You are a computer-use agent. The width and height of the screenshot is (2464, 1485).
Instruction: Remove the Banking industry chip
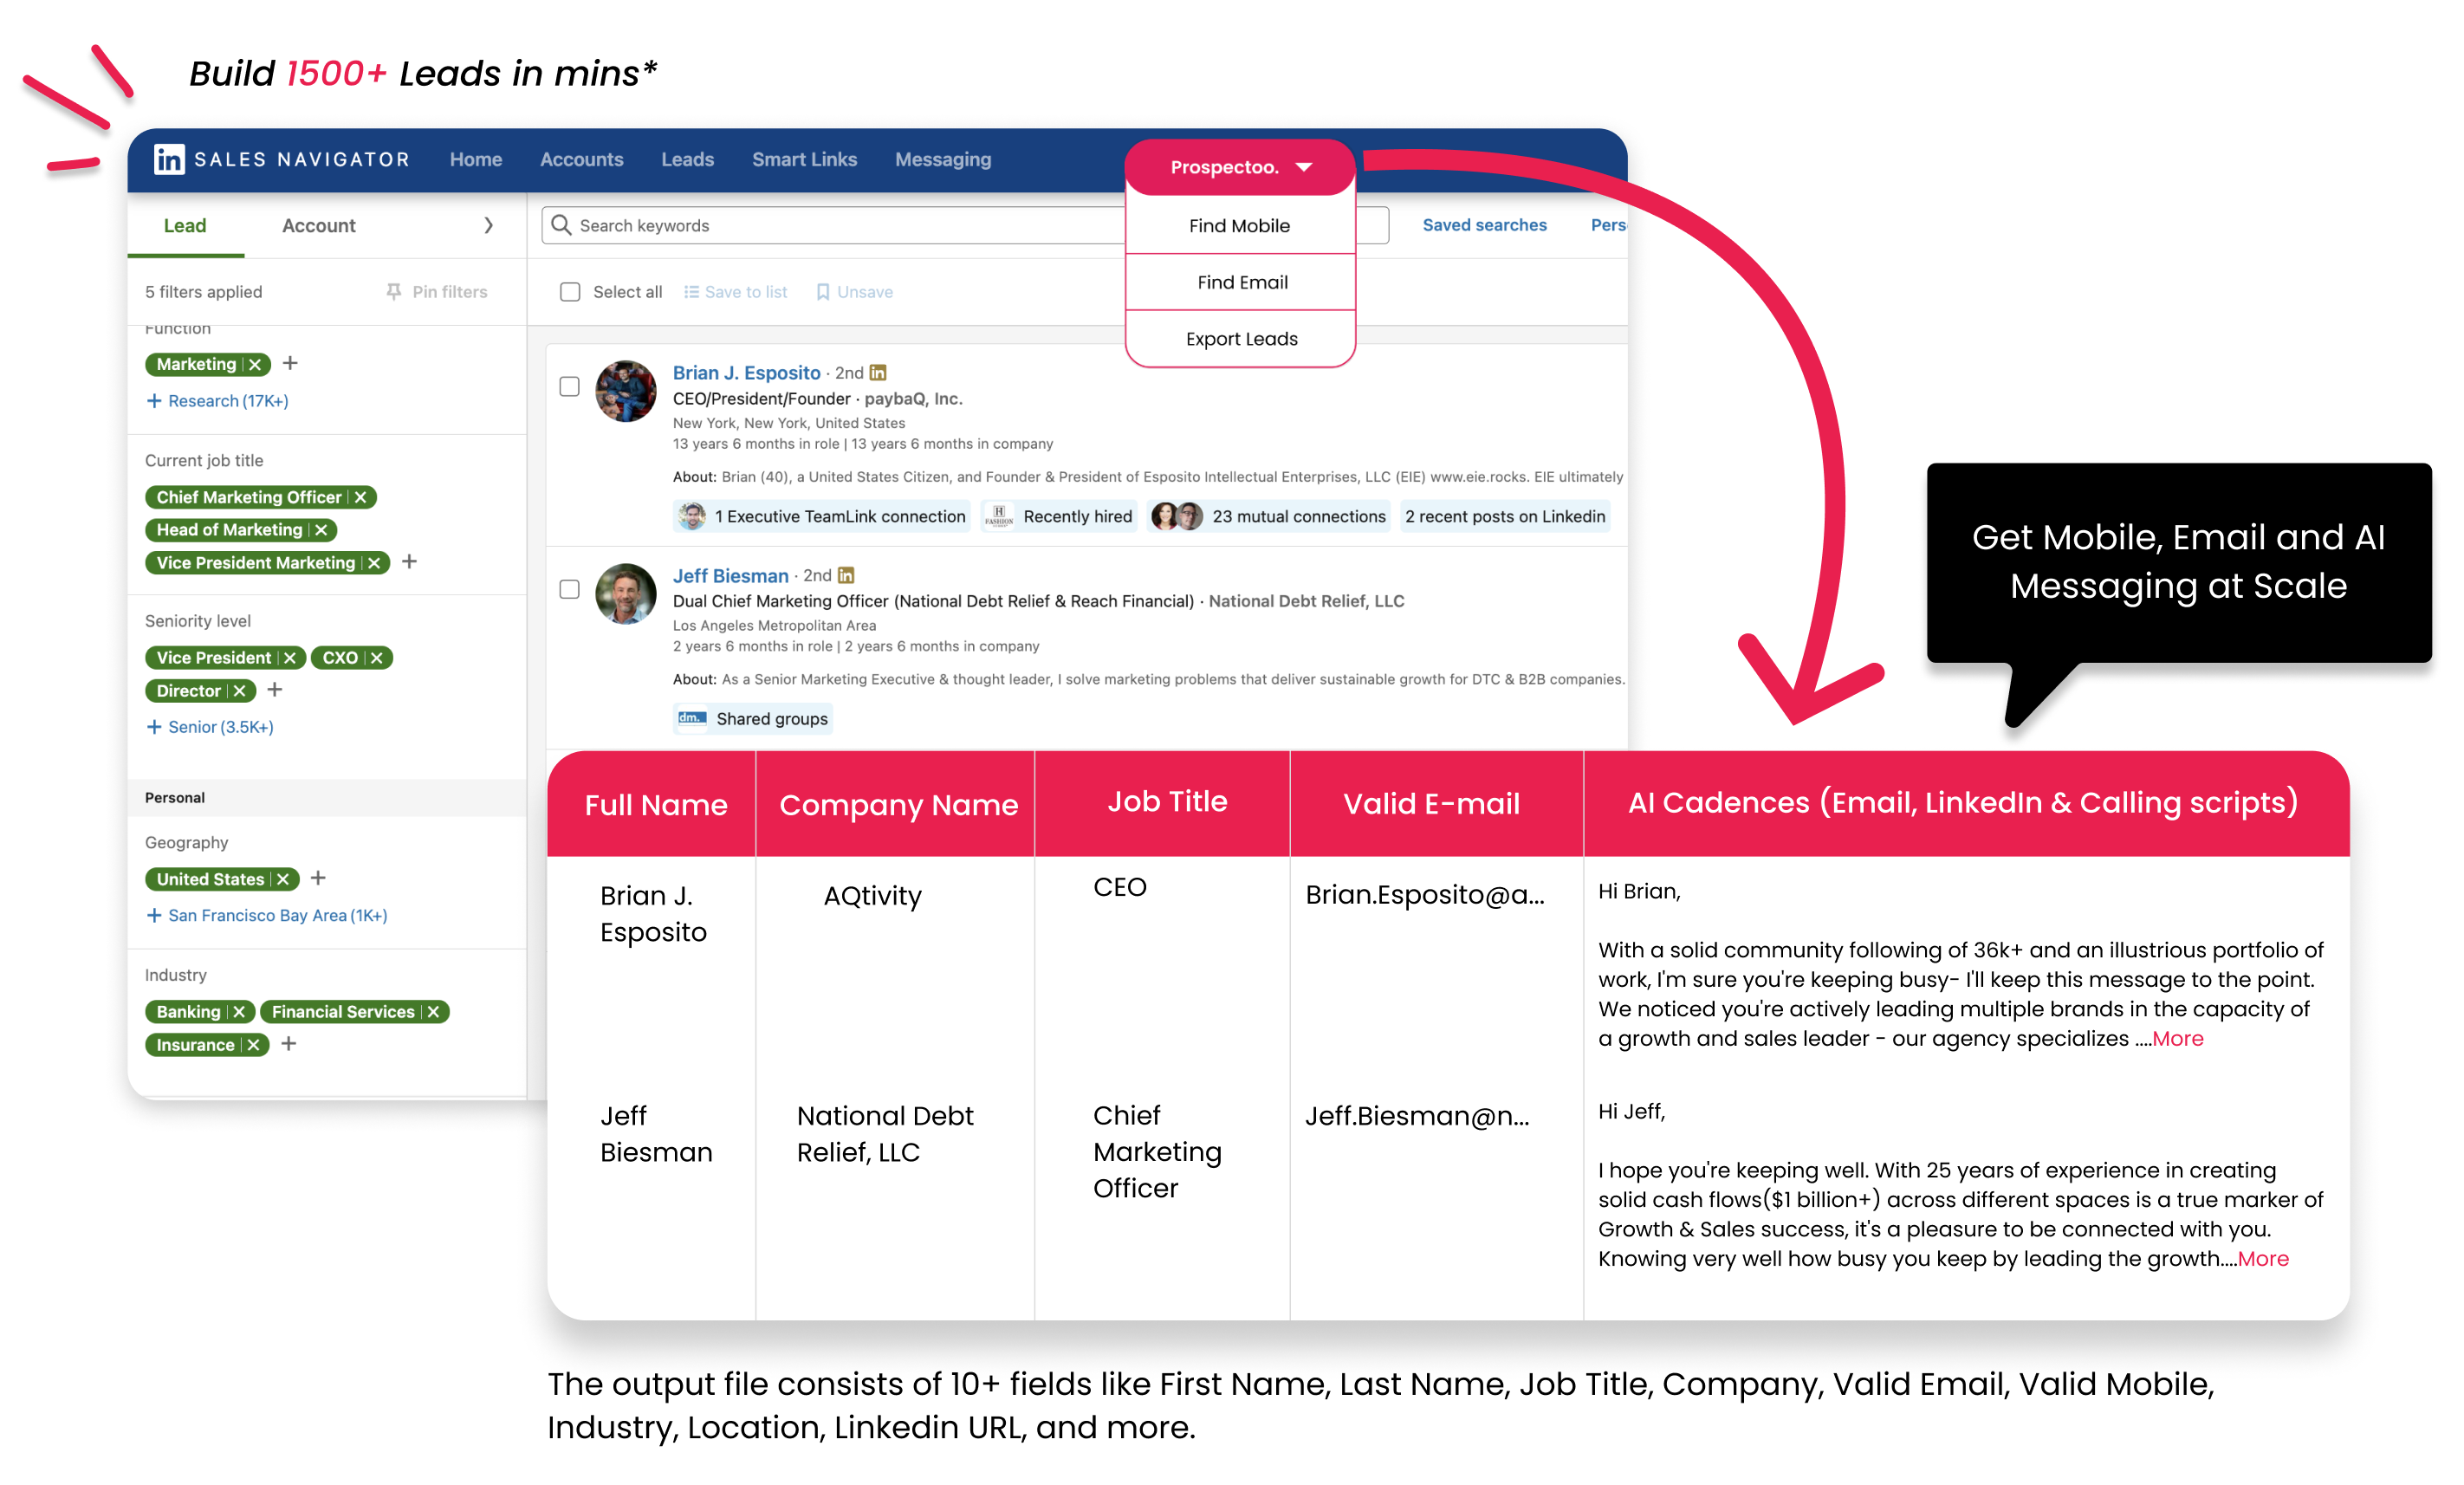[x=239, y=1012]
